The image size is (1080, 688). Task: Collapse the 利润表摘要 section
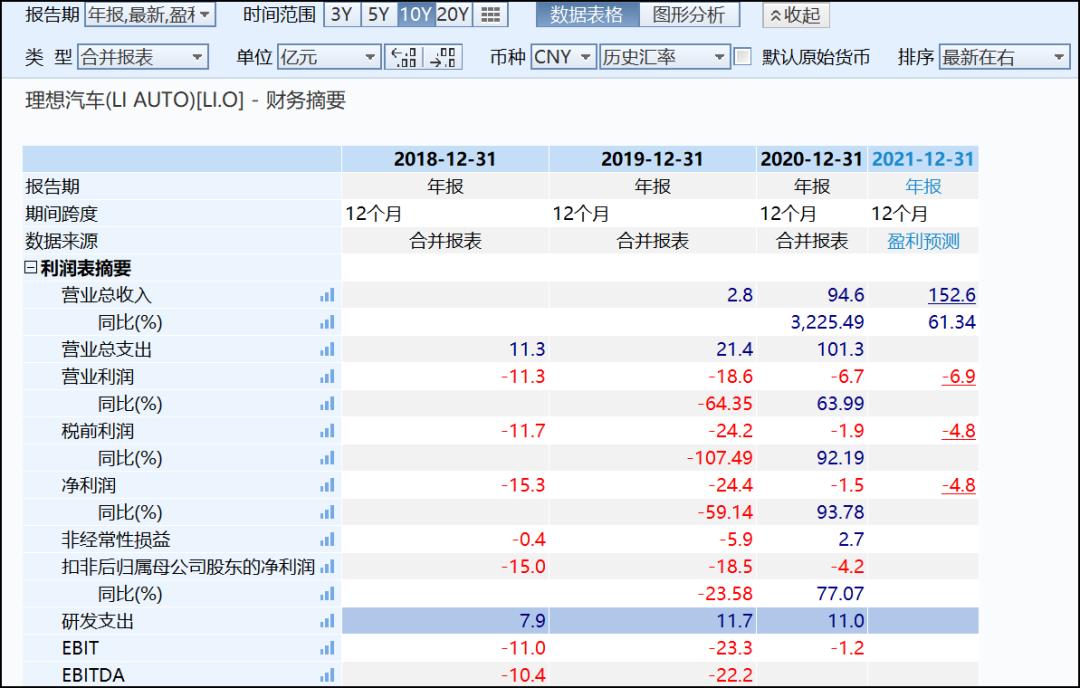point(30,267)
